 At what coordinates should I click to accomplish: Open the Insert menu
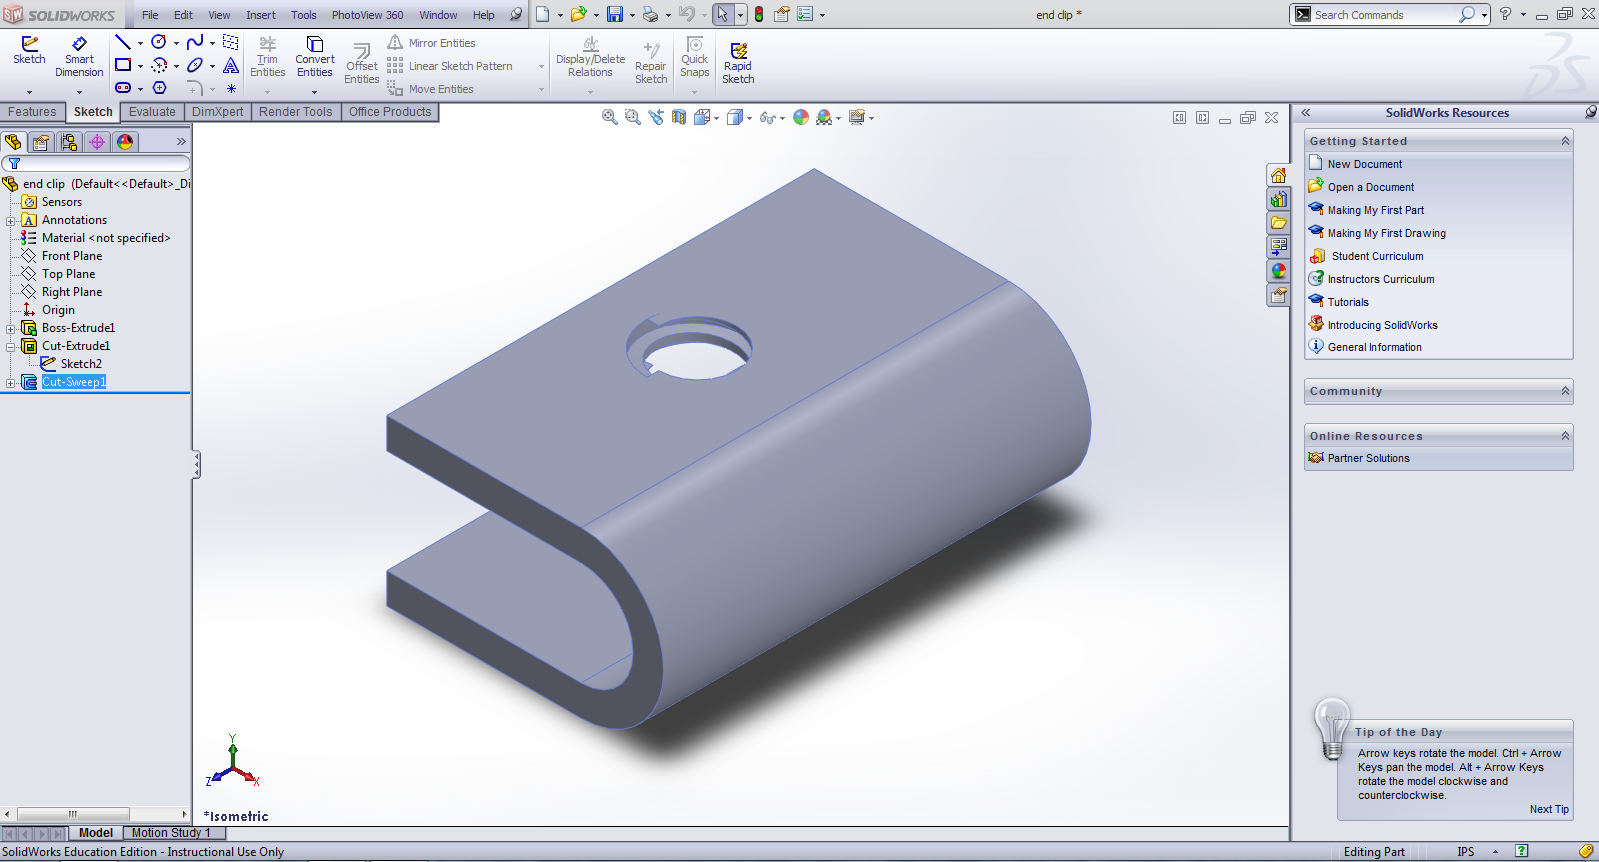click(x=261, y=15)
